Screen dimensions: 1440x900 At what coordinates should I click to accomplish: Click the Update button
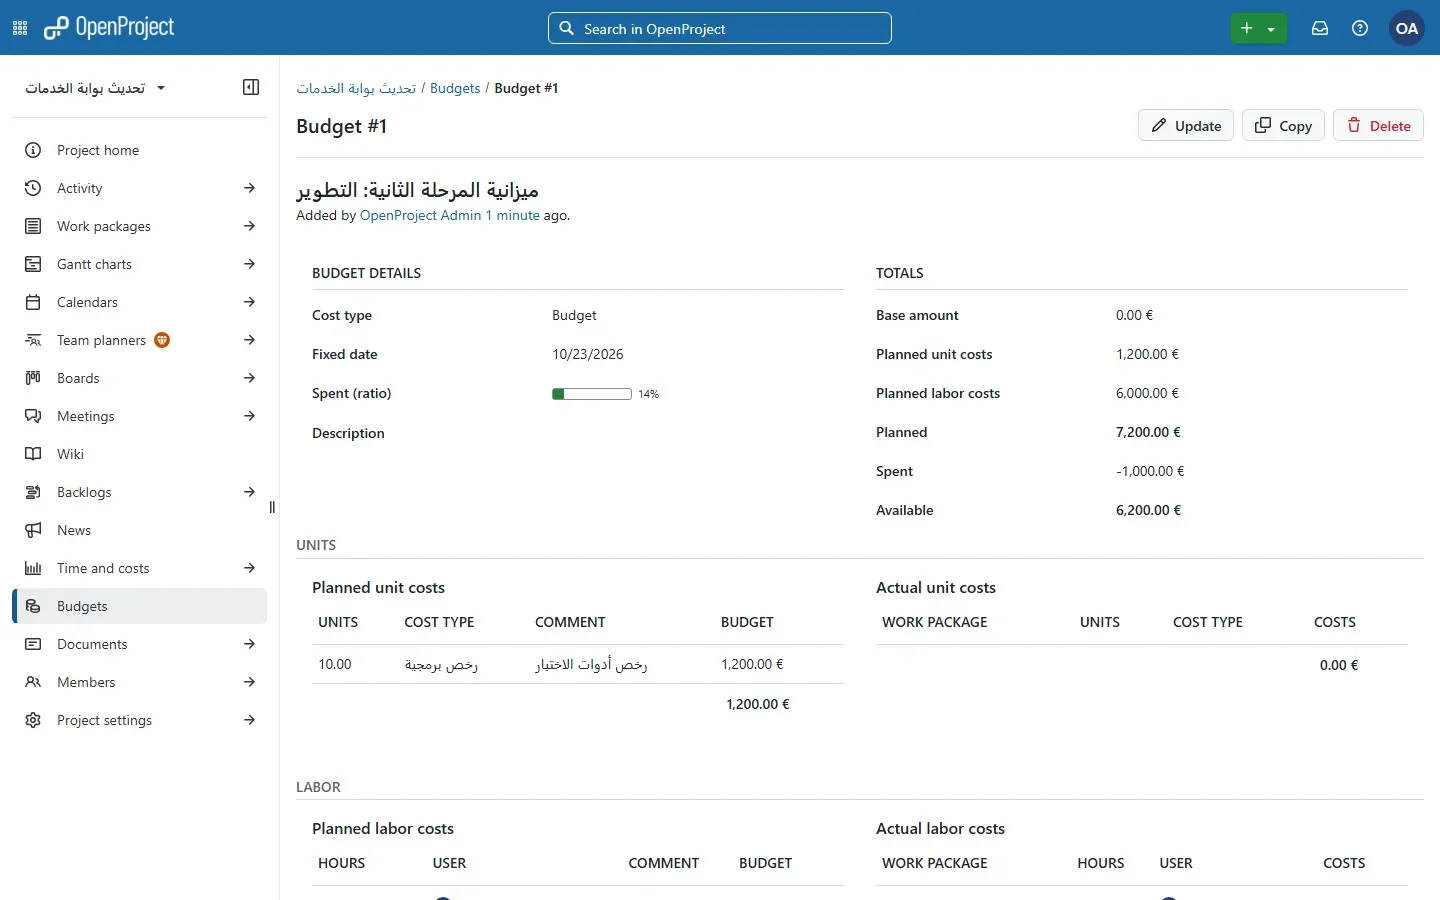(1186, 125)
